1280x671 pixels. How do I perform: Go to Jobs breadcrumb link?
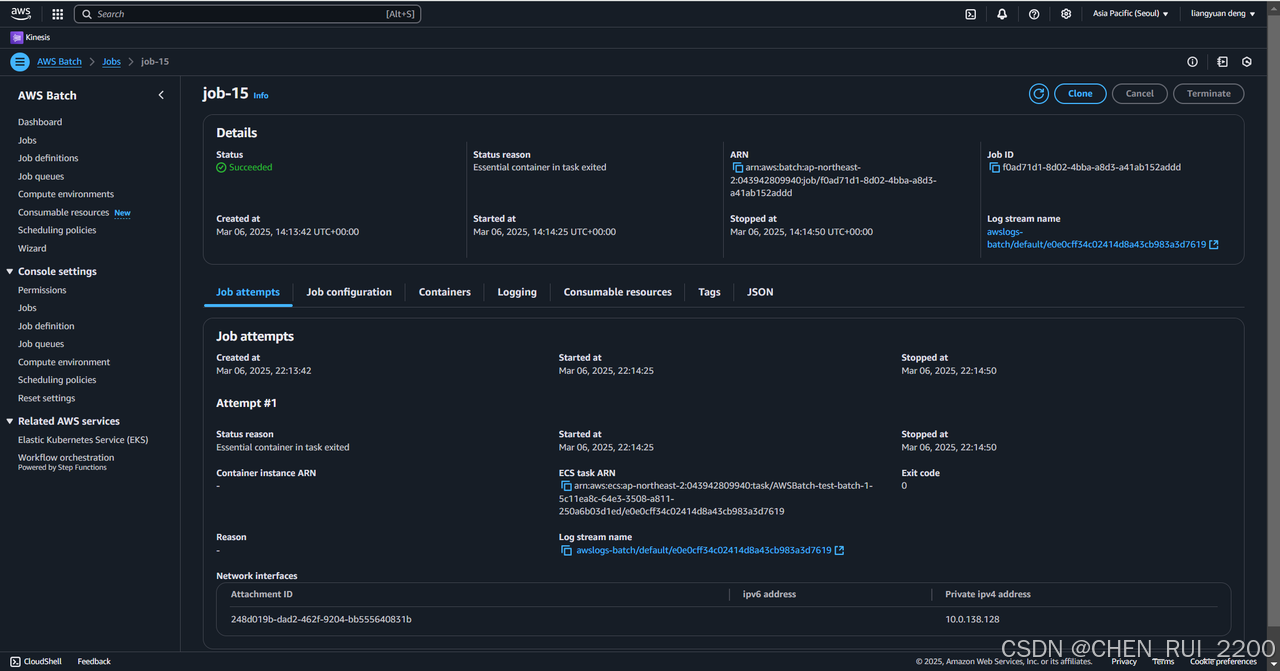coord(112,62)
